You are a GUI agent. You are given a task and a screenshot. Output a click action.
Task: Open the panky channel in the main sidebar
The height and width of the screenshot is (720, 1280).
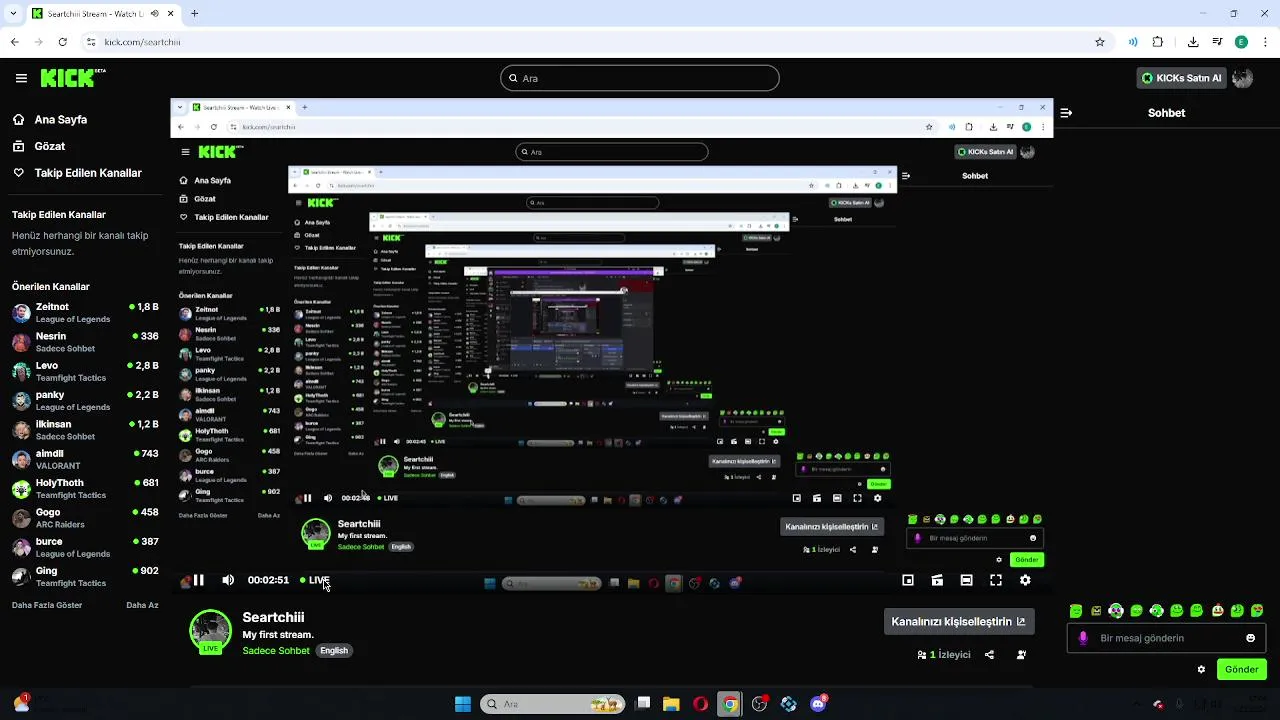point(85,400)
